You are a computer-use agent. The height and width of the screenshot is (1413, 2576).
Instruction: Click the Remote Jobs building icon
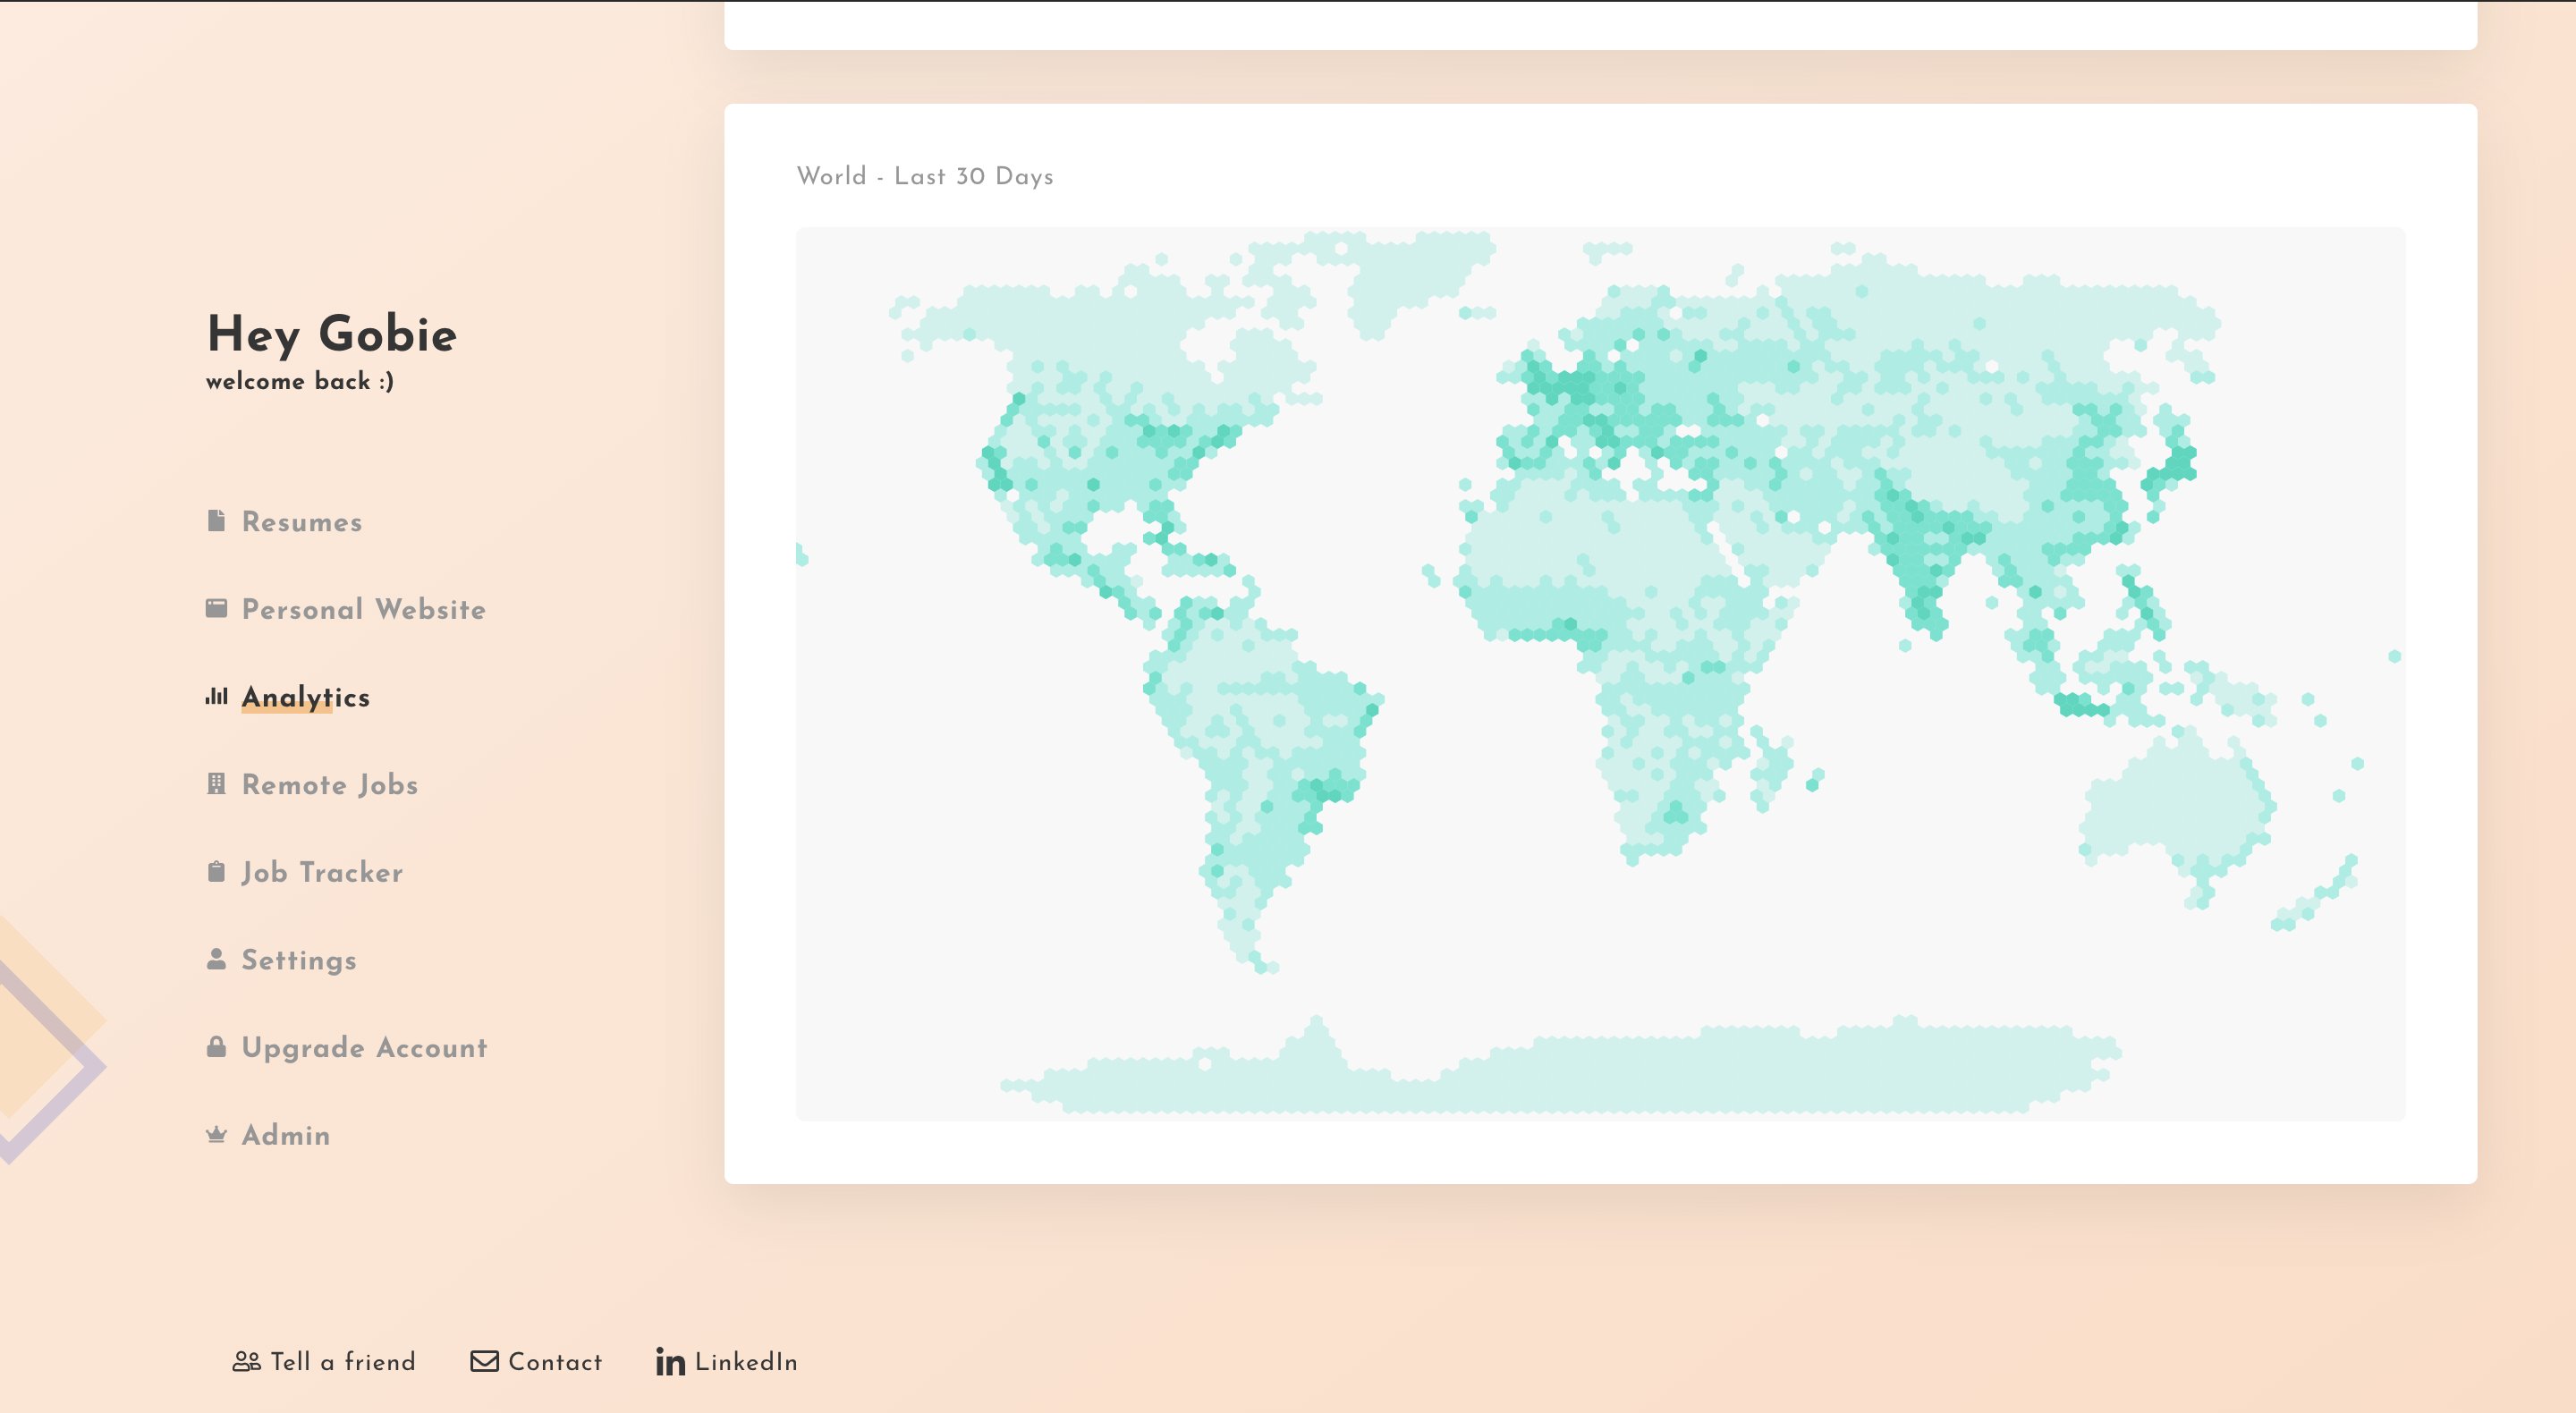click(x=216, y=783)
